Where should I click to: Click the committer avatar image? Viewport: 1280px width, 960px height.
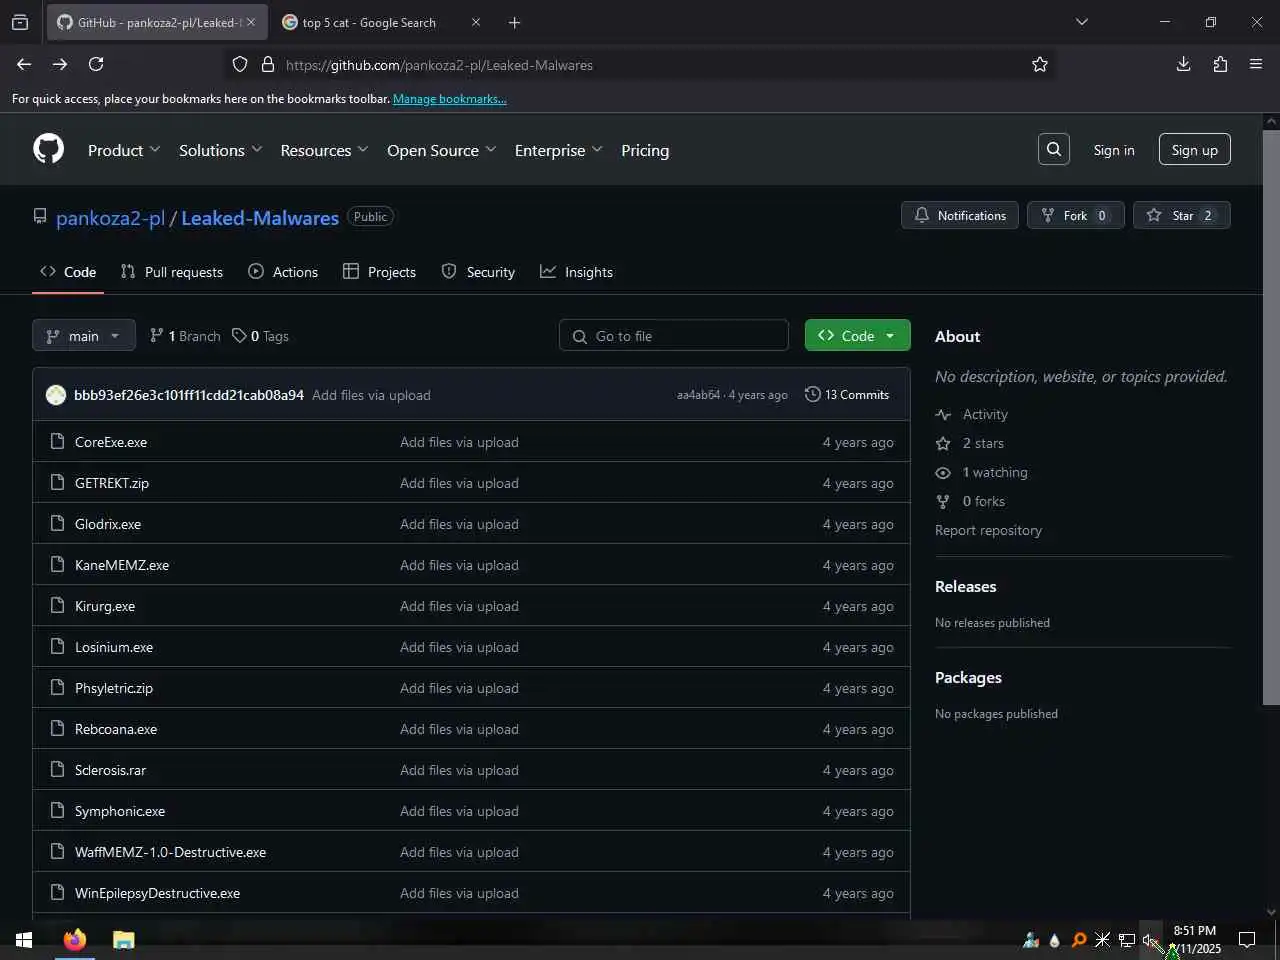[x=56, y=395]
